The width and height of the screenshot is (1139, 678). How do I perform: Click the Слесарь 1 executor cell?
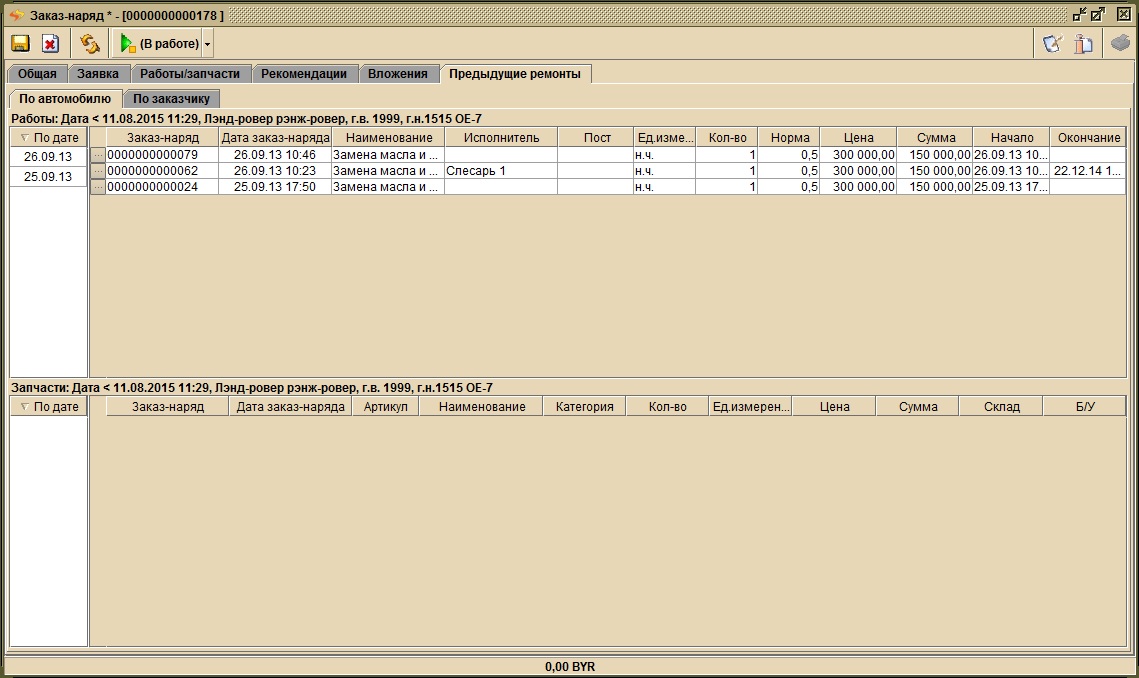click(x=501, y=171)
